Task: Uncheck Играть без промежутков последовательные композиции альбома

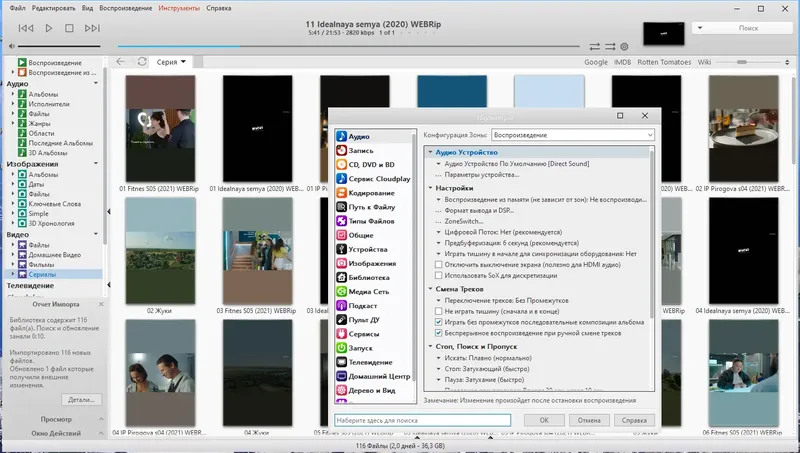Action: 438,322
